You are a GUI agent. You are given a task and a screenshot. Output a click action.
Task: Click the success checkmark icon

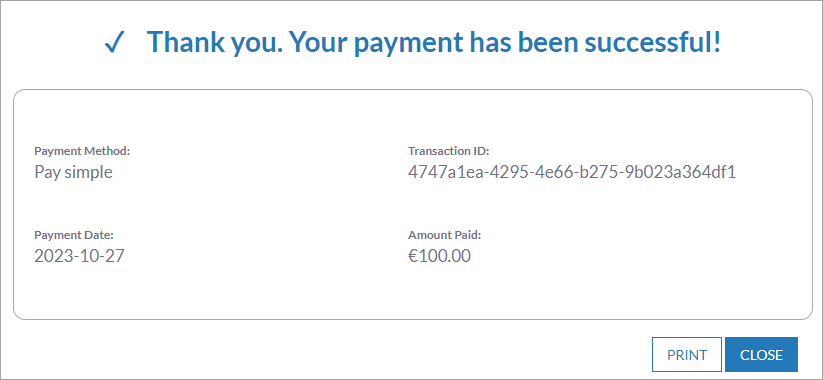114,44
